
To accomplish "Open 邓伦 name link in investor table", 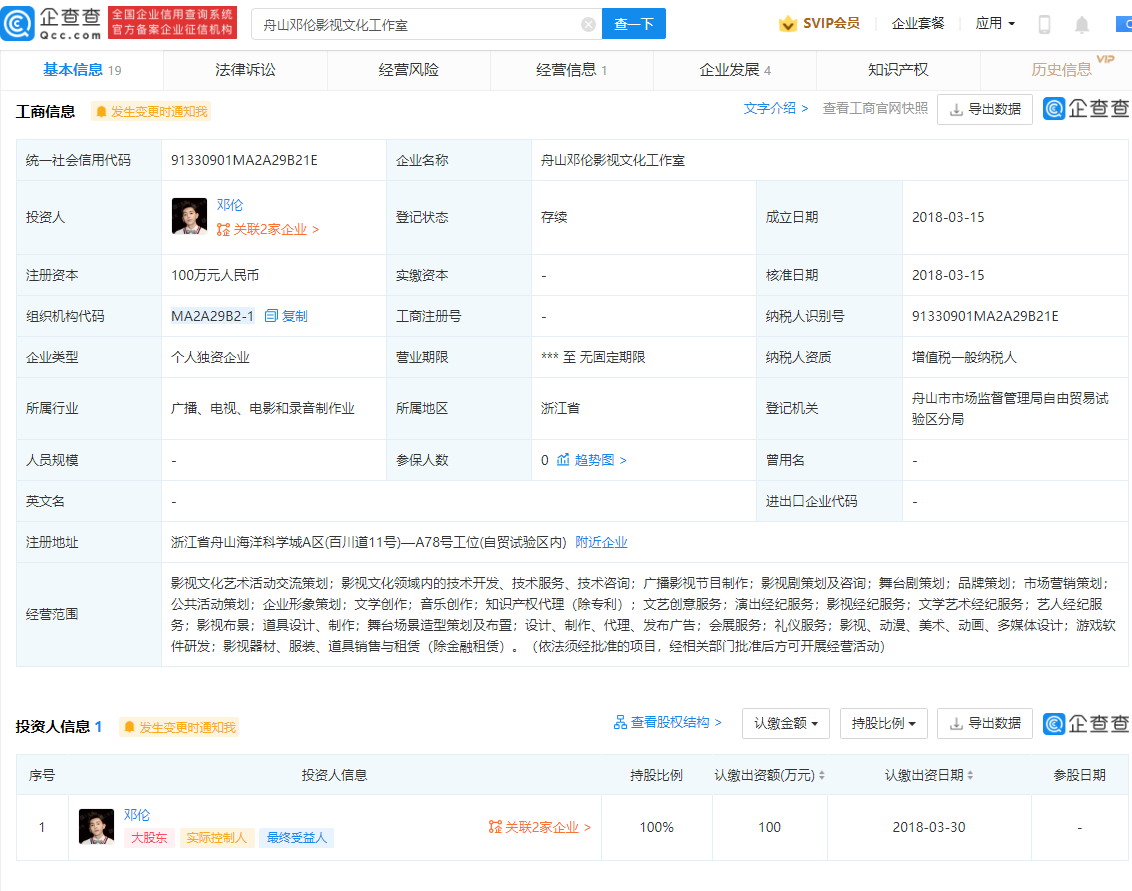I will pyautogui.click(x=136, y=814).
